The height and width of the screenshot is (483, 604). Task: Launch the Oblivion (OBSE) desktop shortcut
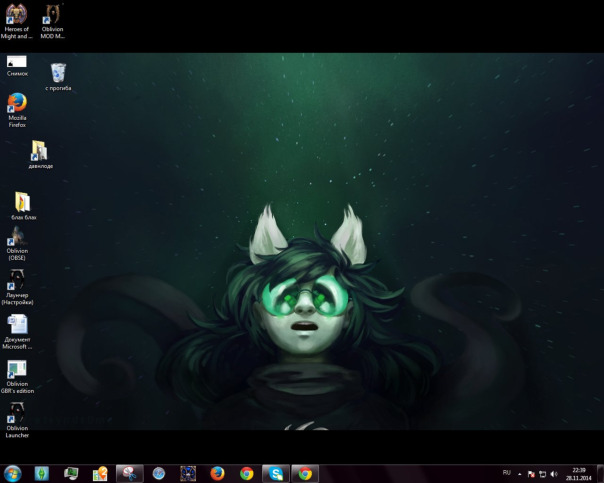[x=17, y=243]
